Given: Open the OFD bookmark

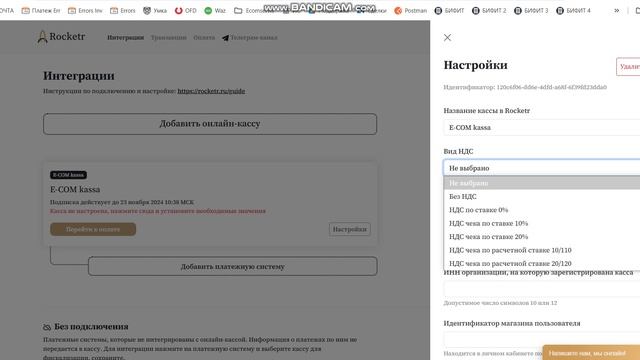Looking at the screenshot, I should click(x=186, y=11).
